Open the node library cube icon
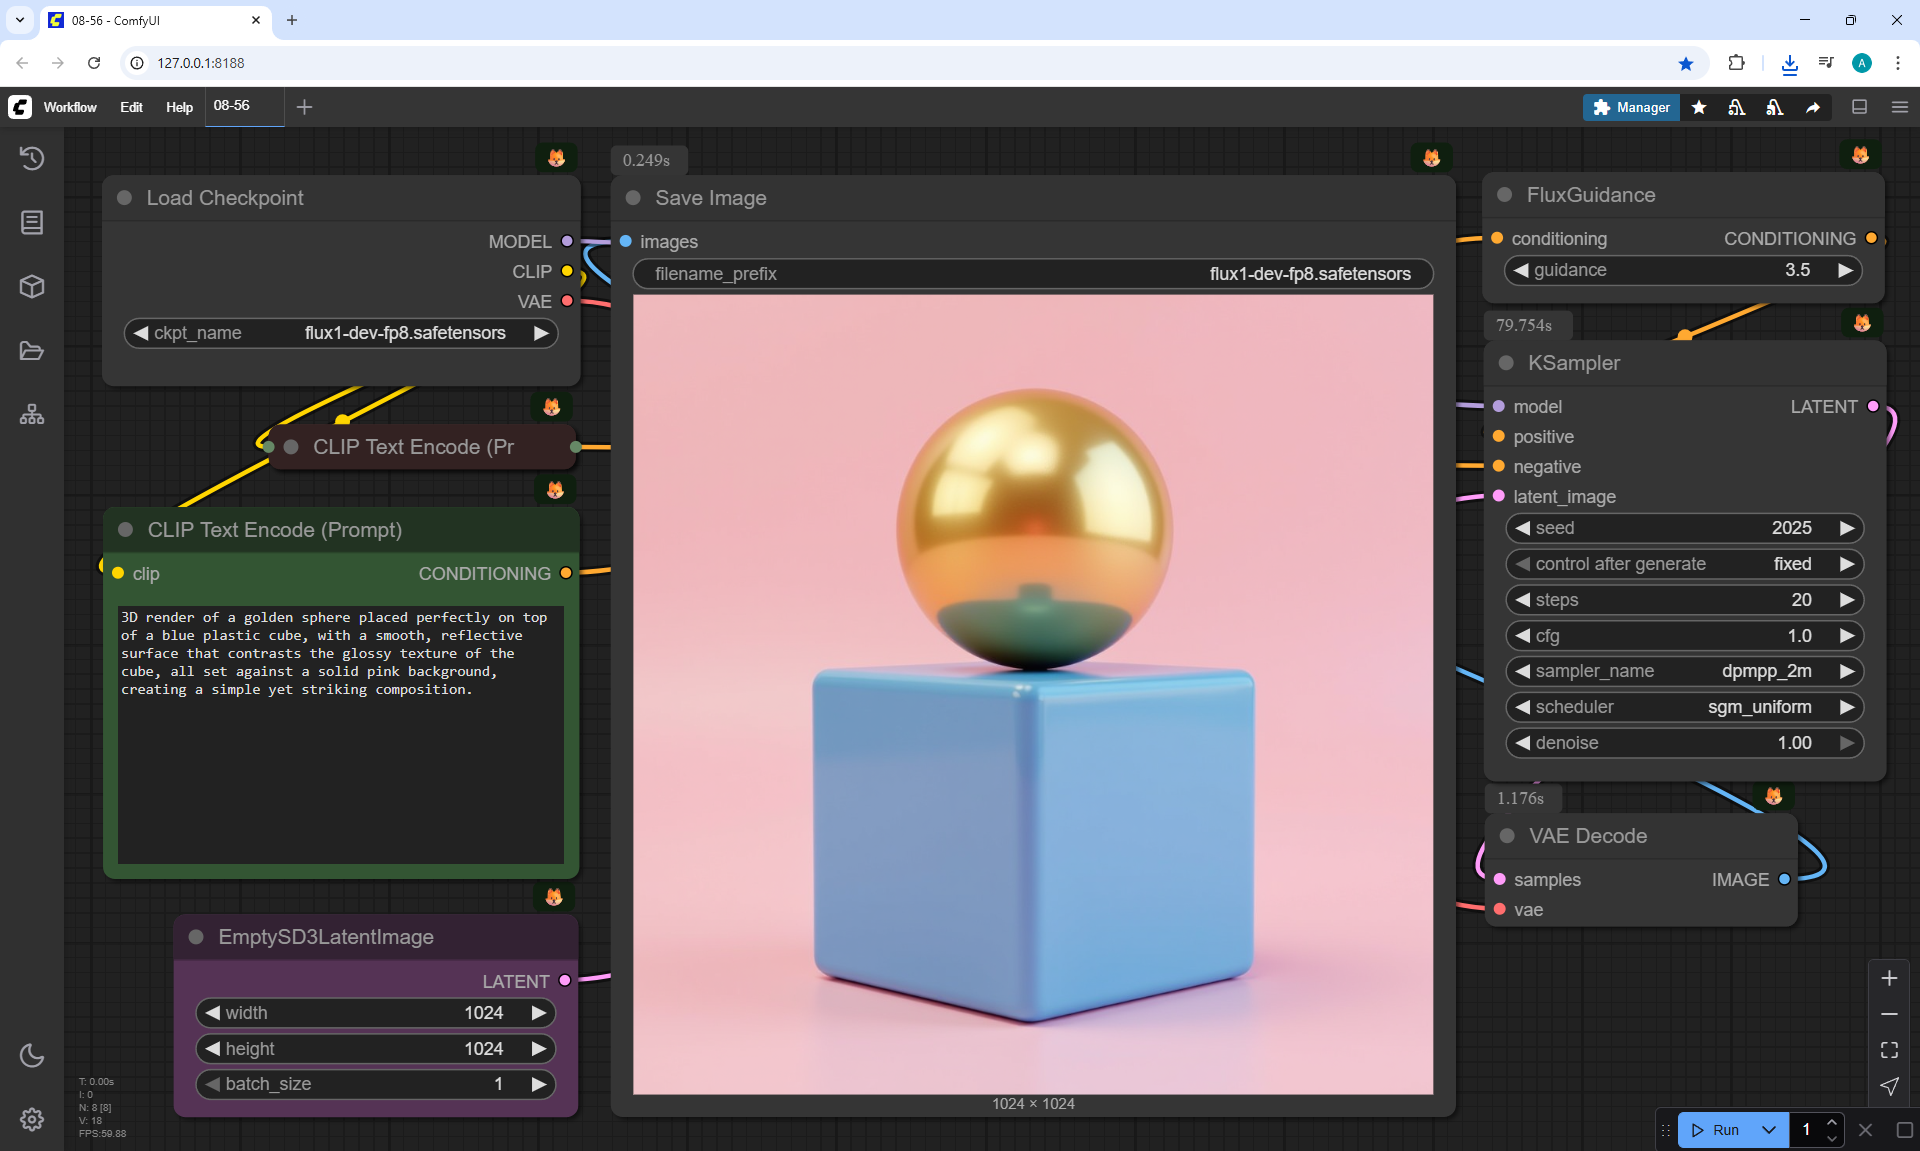 (32, 287)
